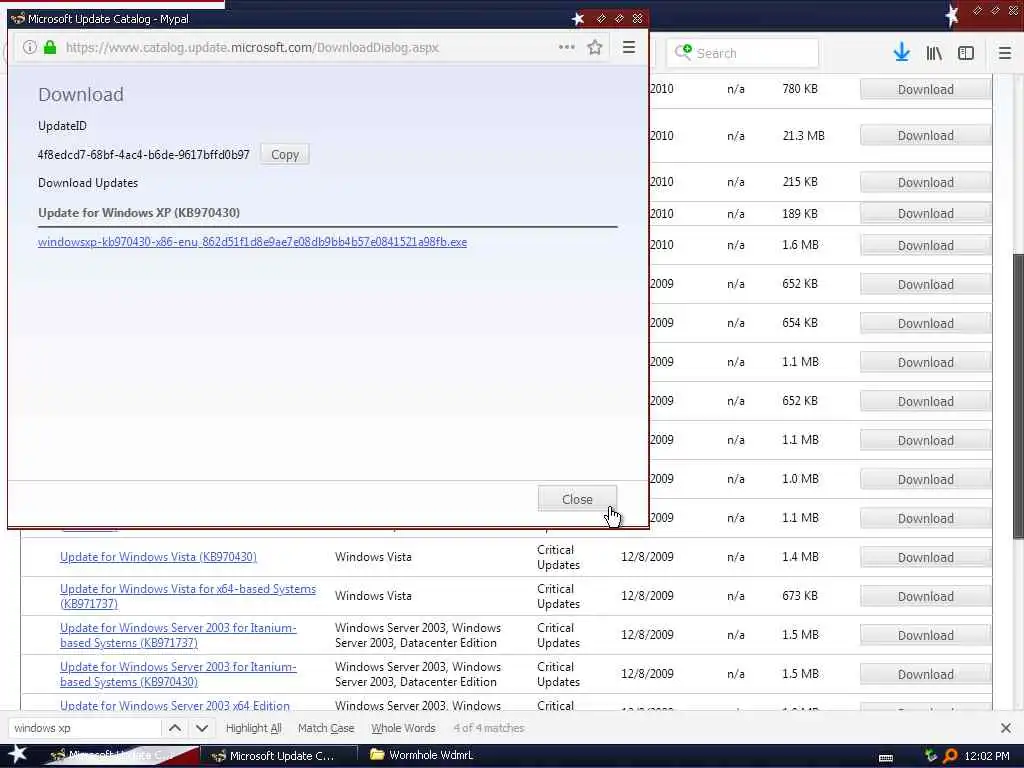Viewport: 1024px width, 768px height.
Task: Click the orange magnifier tray icon
Action: click(x=950, y=756)
